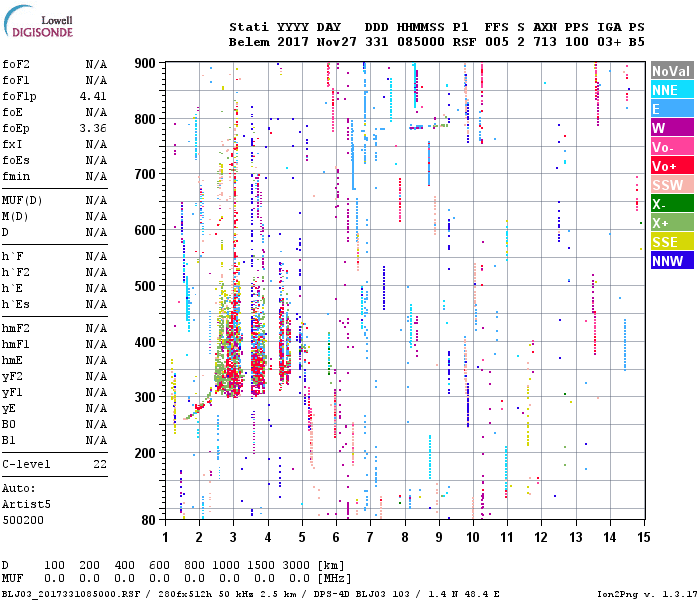
Task: Select the SSW salmon legend swatch
Action: [x=672, y=184]
